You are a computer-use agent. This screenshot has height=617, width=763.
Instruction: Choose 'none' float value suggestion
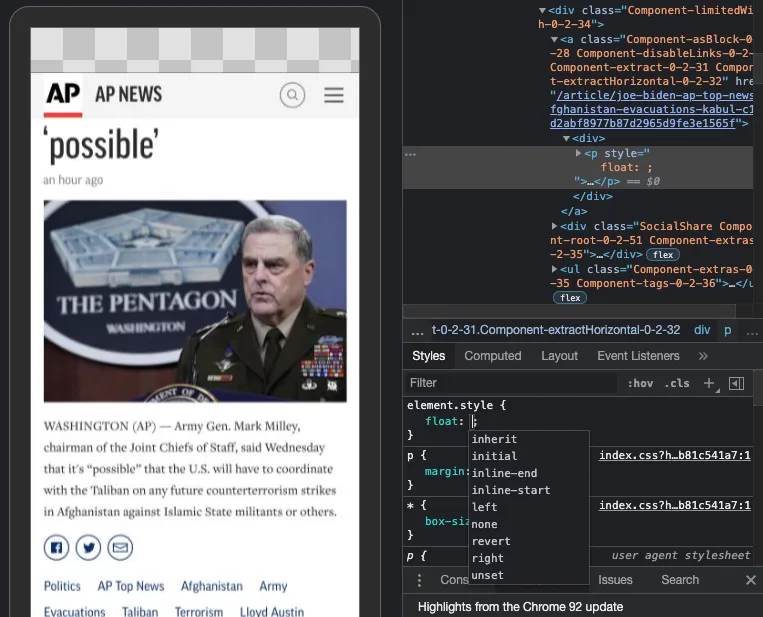(529, 525)
